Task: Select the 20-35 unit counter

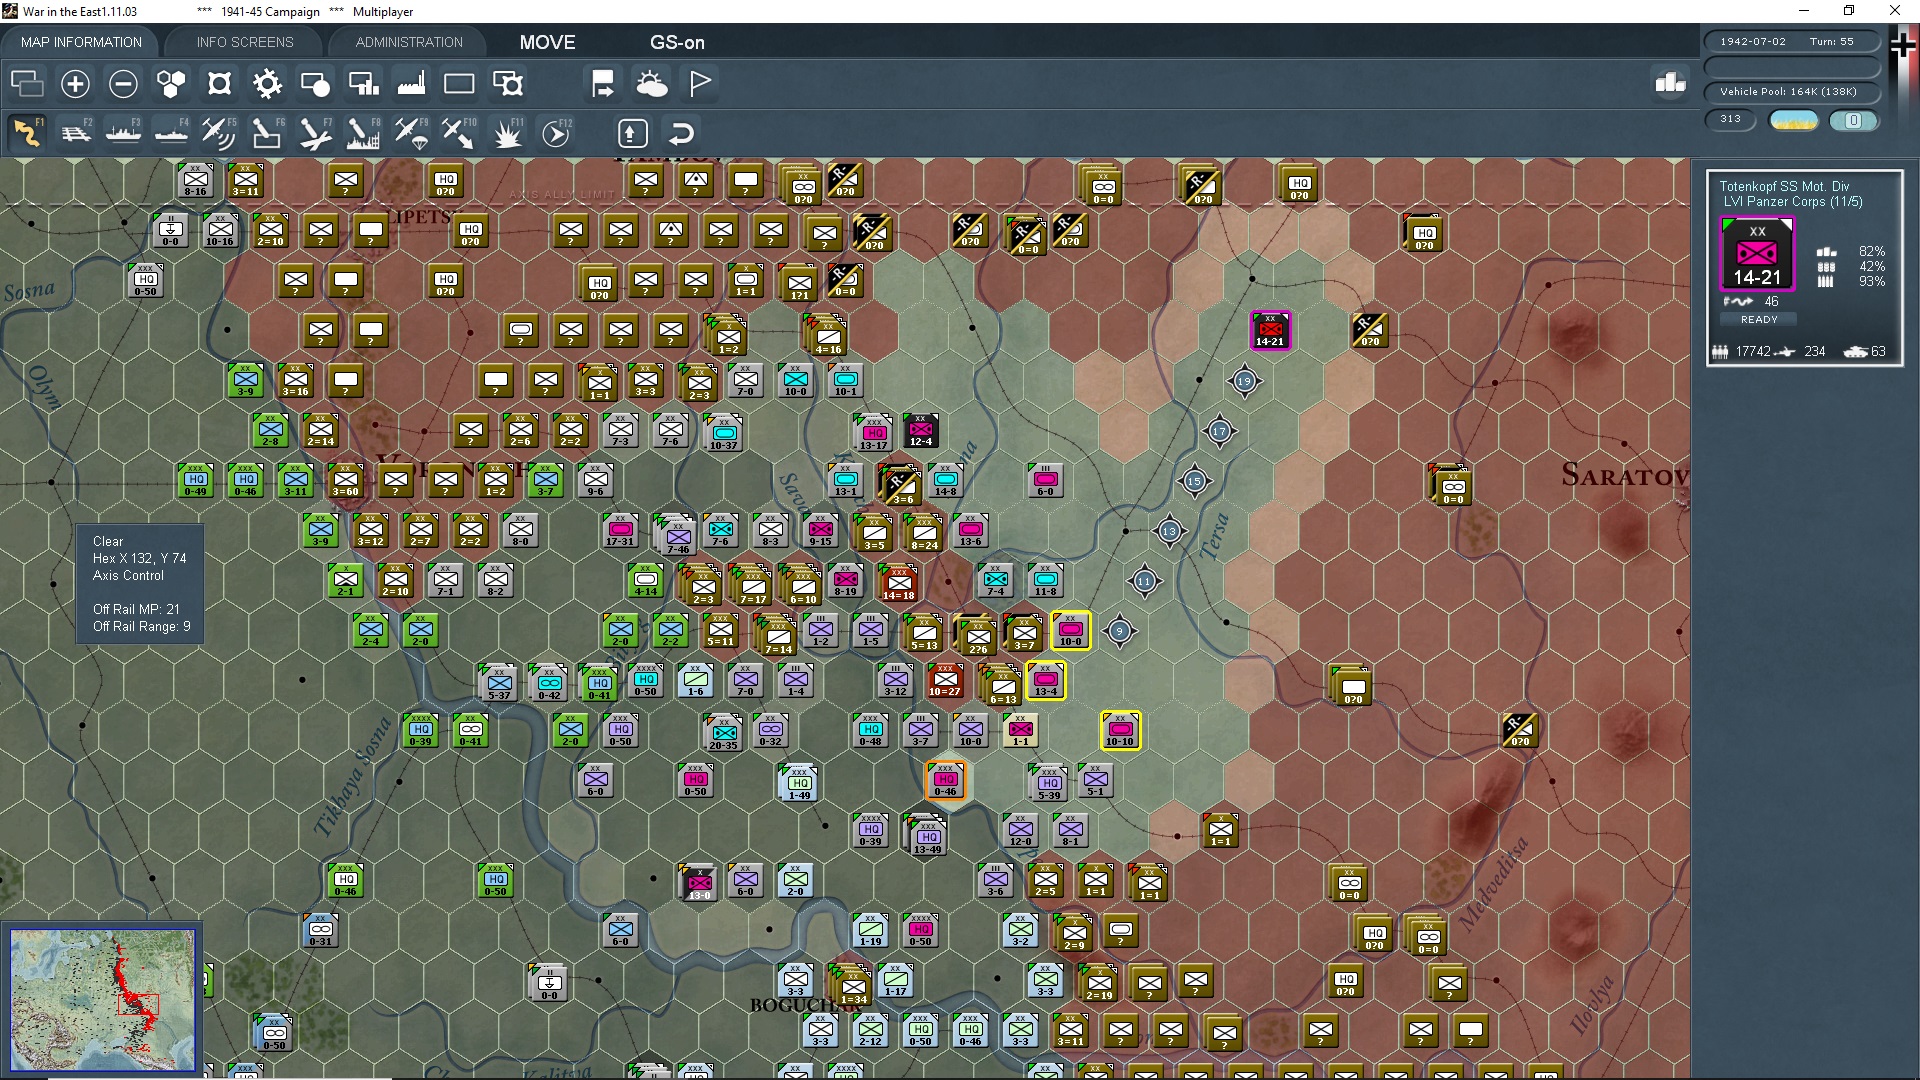Action: pos(722,733)
